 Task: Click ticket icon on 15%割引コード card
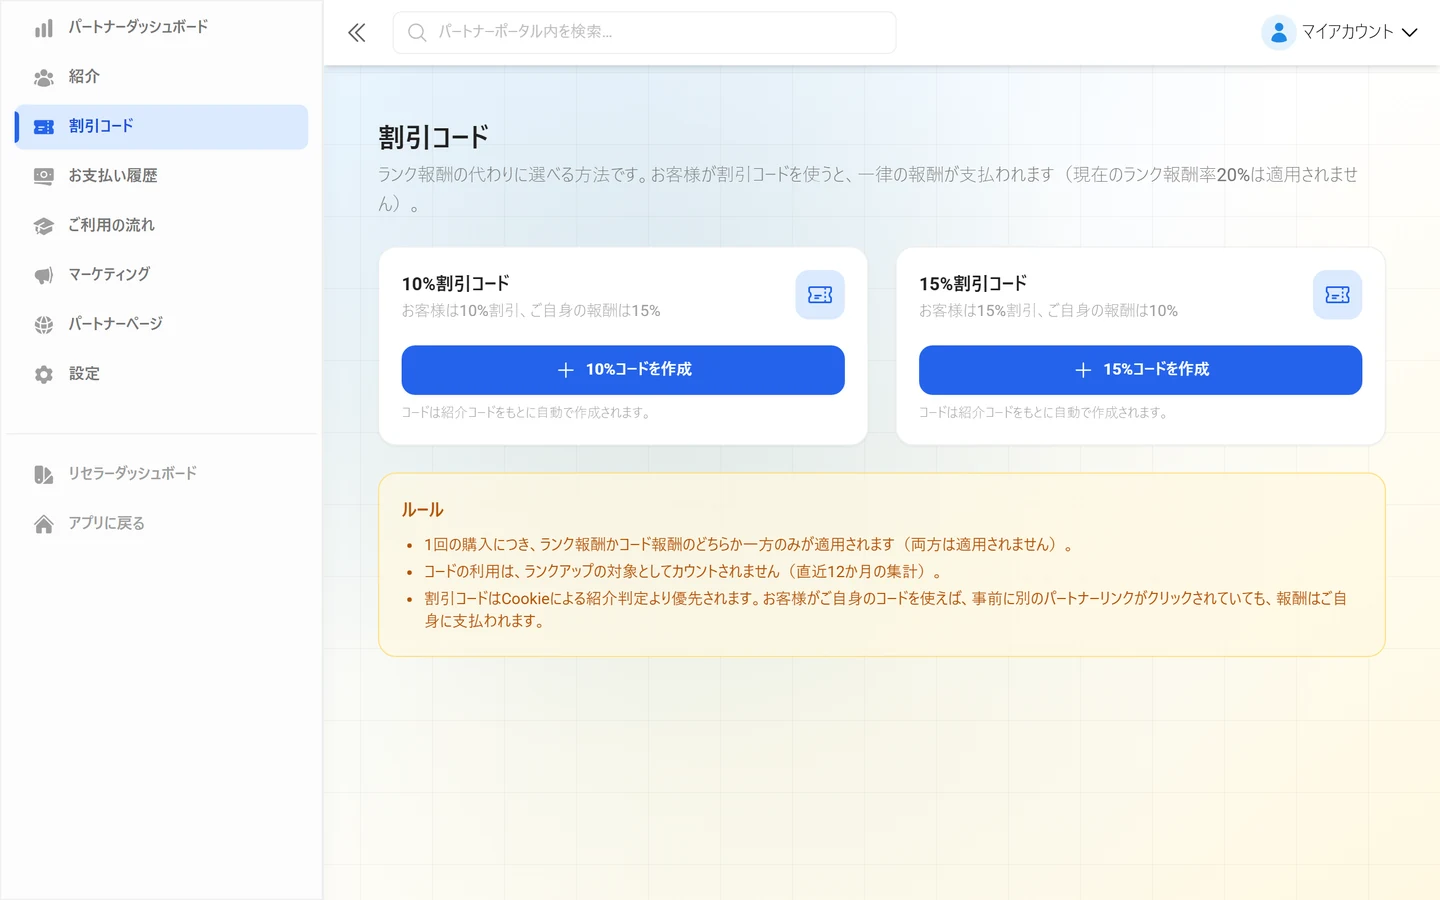click(1337, 295)
